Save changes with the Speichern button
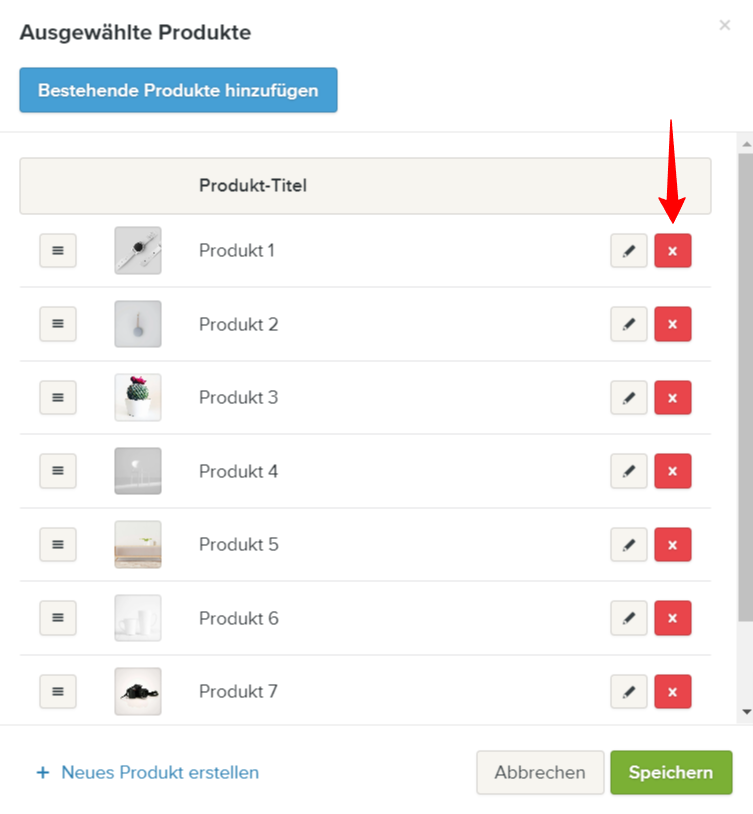753x814 pixels. pyautogui.click(x=671, y=772)
